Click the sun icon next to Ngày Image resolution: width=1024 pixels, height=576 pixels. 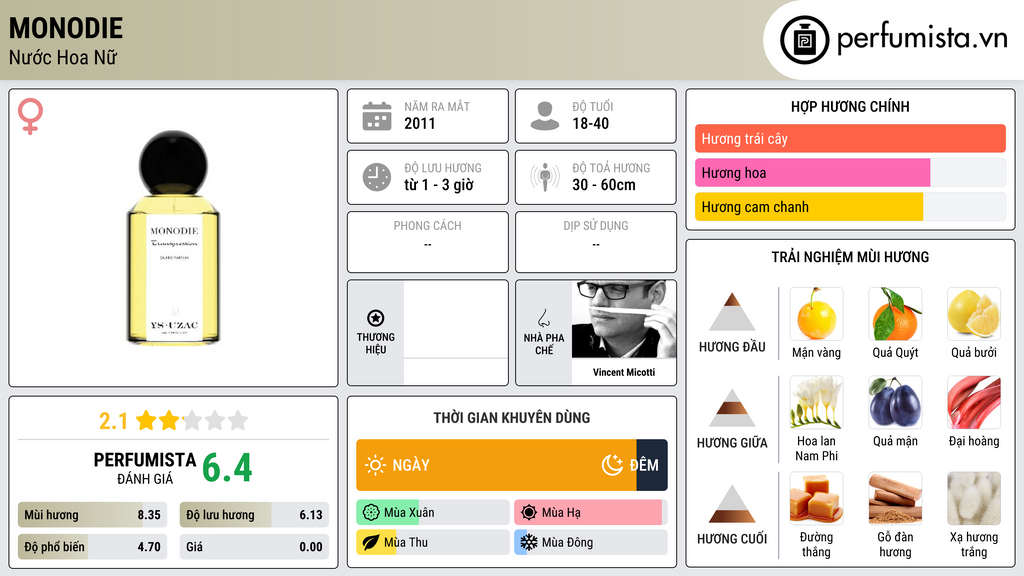[x=375, y=465]
